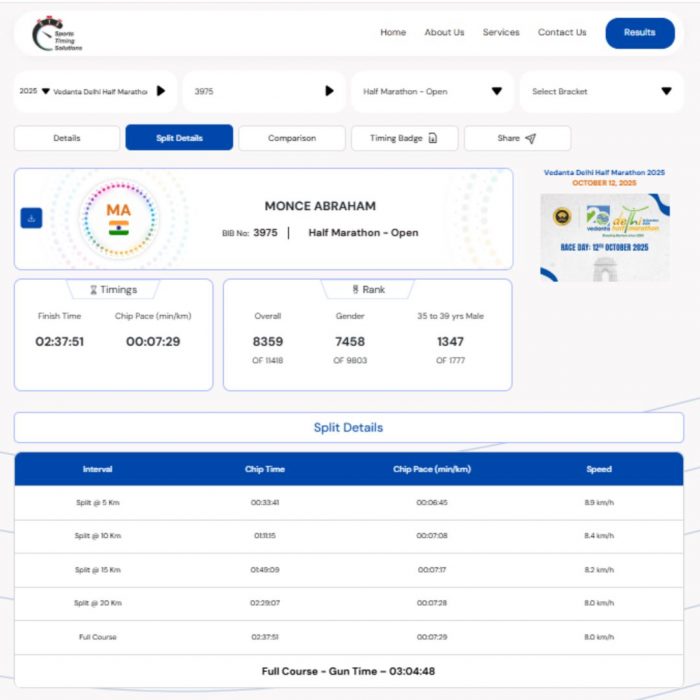700x700 pixels.
Task: Click the blue Results button
Action: click(x=639, y=32)
